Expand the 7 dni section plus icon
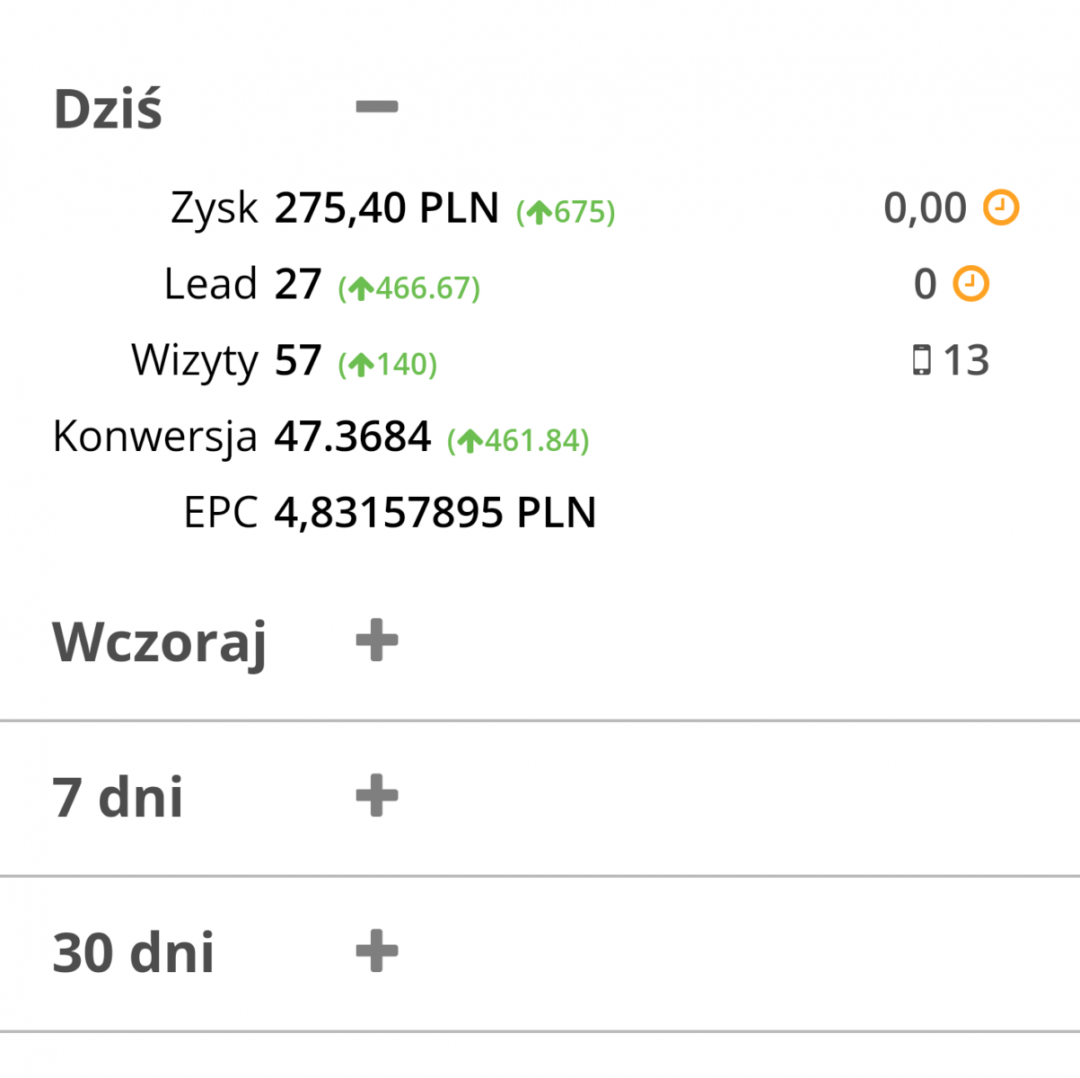Image resolution: width=1080 pixels, height=1078 pixels. (x=377, y=797)
